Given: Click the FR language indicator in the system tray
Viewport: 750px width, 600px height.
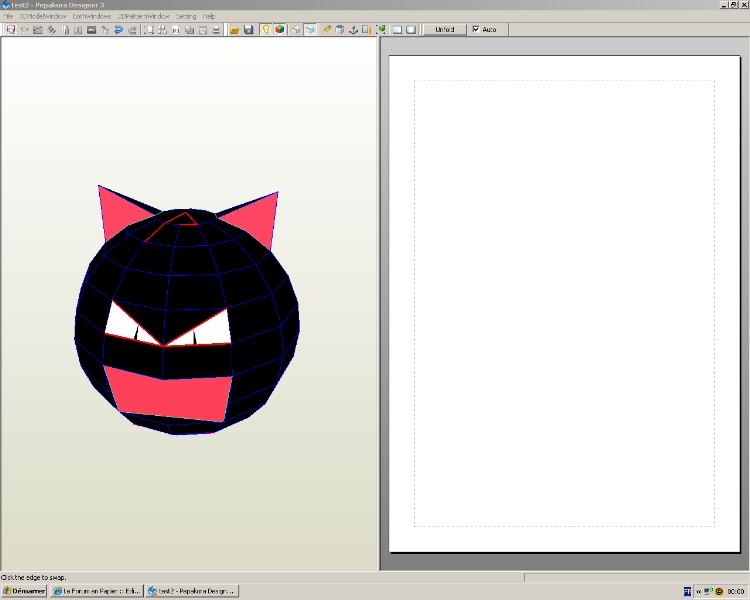Looking at the screenshot, I should pos(687,591).
